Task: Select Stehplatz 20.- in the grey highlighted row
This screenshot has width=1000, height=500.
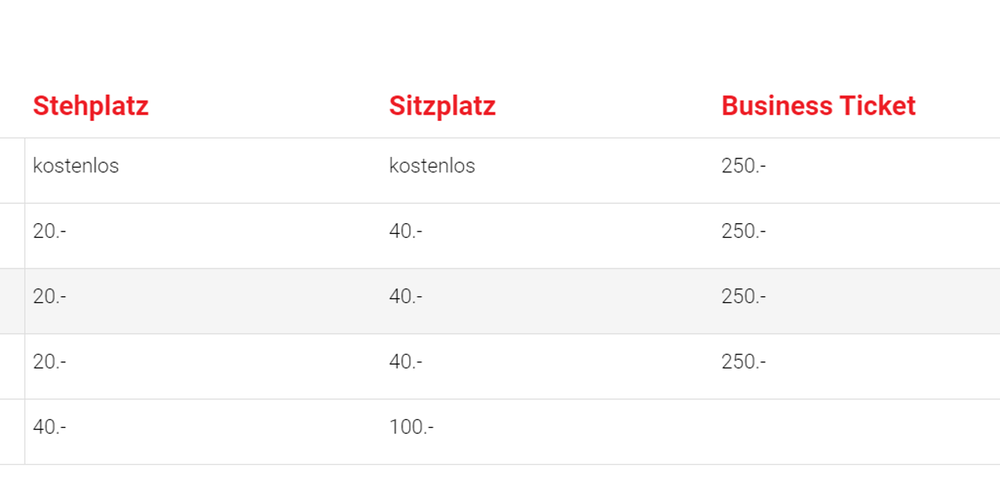Action: click(49, 296)
